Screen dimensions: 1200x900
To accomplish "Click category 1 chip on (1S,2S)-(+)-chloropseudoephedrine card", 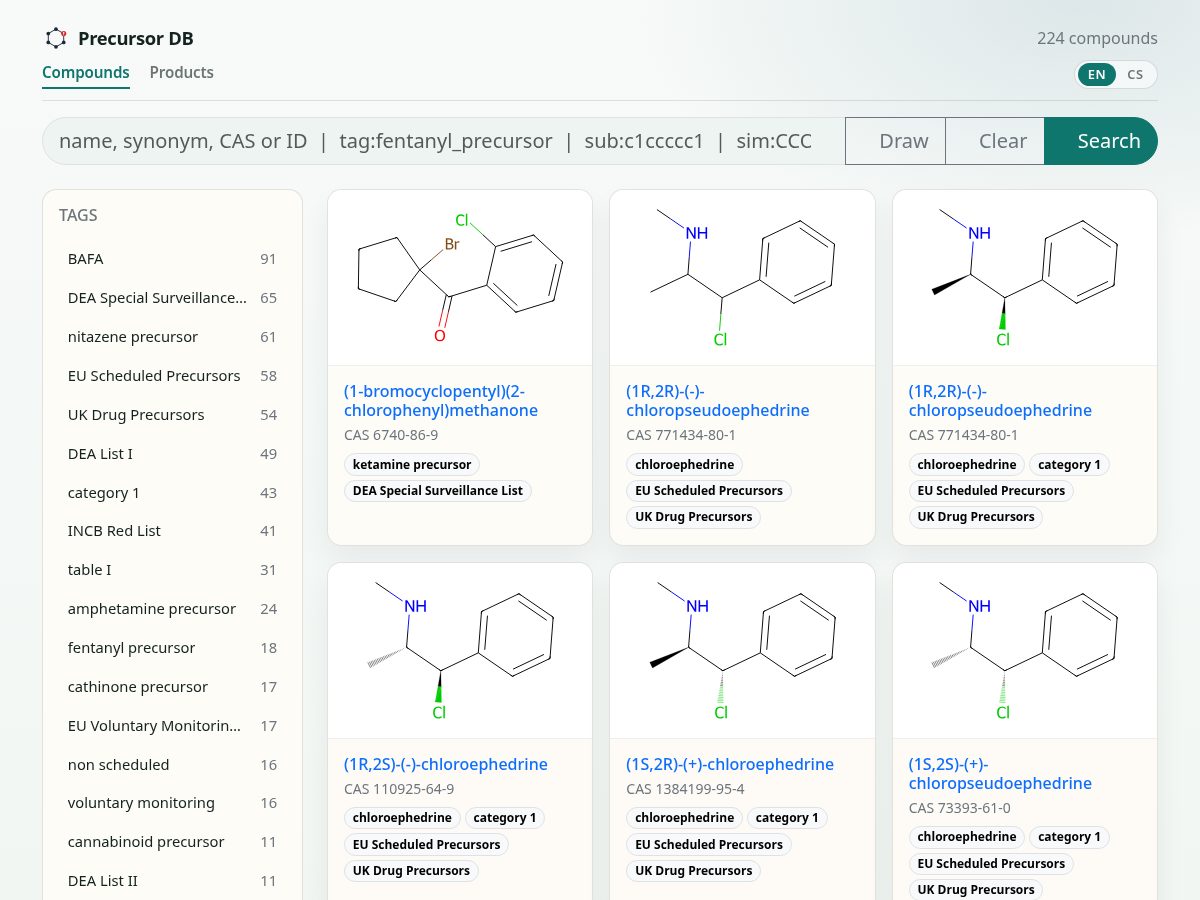I will point(1070,837).
